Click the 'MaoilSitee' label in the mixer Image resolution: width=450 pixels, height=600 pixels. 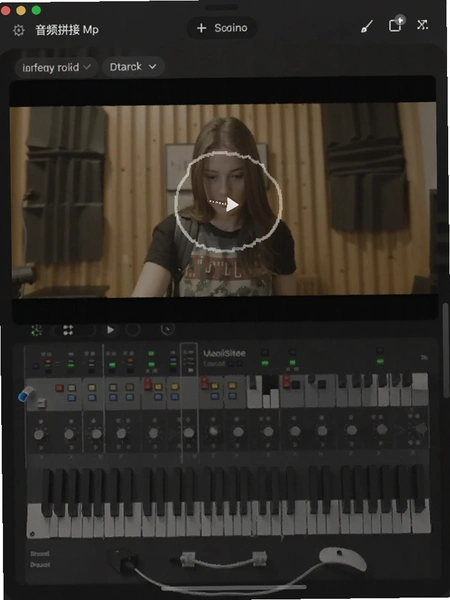(x=224, y=353)
